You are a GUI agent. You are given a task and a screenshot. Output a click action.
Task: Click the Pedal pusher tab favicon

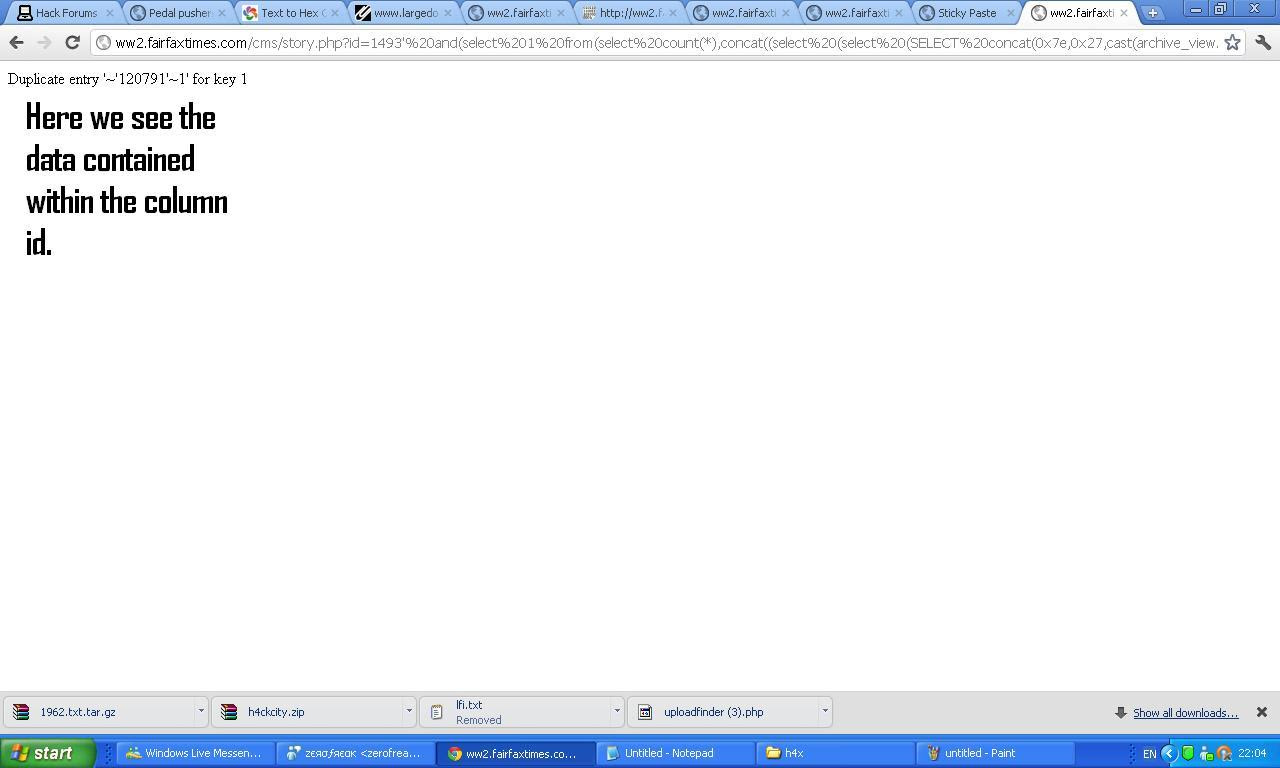[x=138, y=13]
